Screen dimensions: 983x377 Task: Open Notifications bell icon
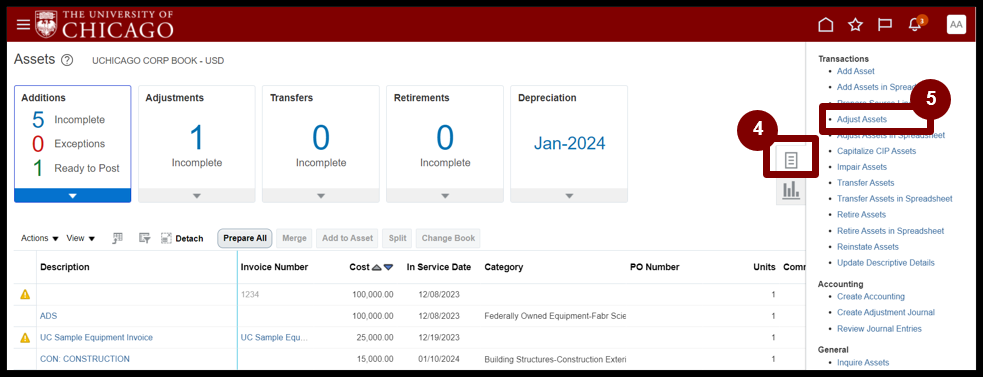[x=915, y=24]
